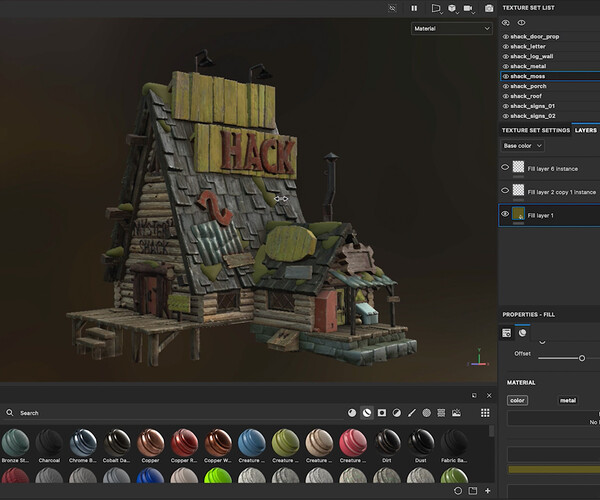
Task: Filter assets by brushes icon
Action: 411,412
